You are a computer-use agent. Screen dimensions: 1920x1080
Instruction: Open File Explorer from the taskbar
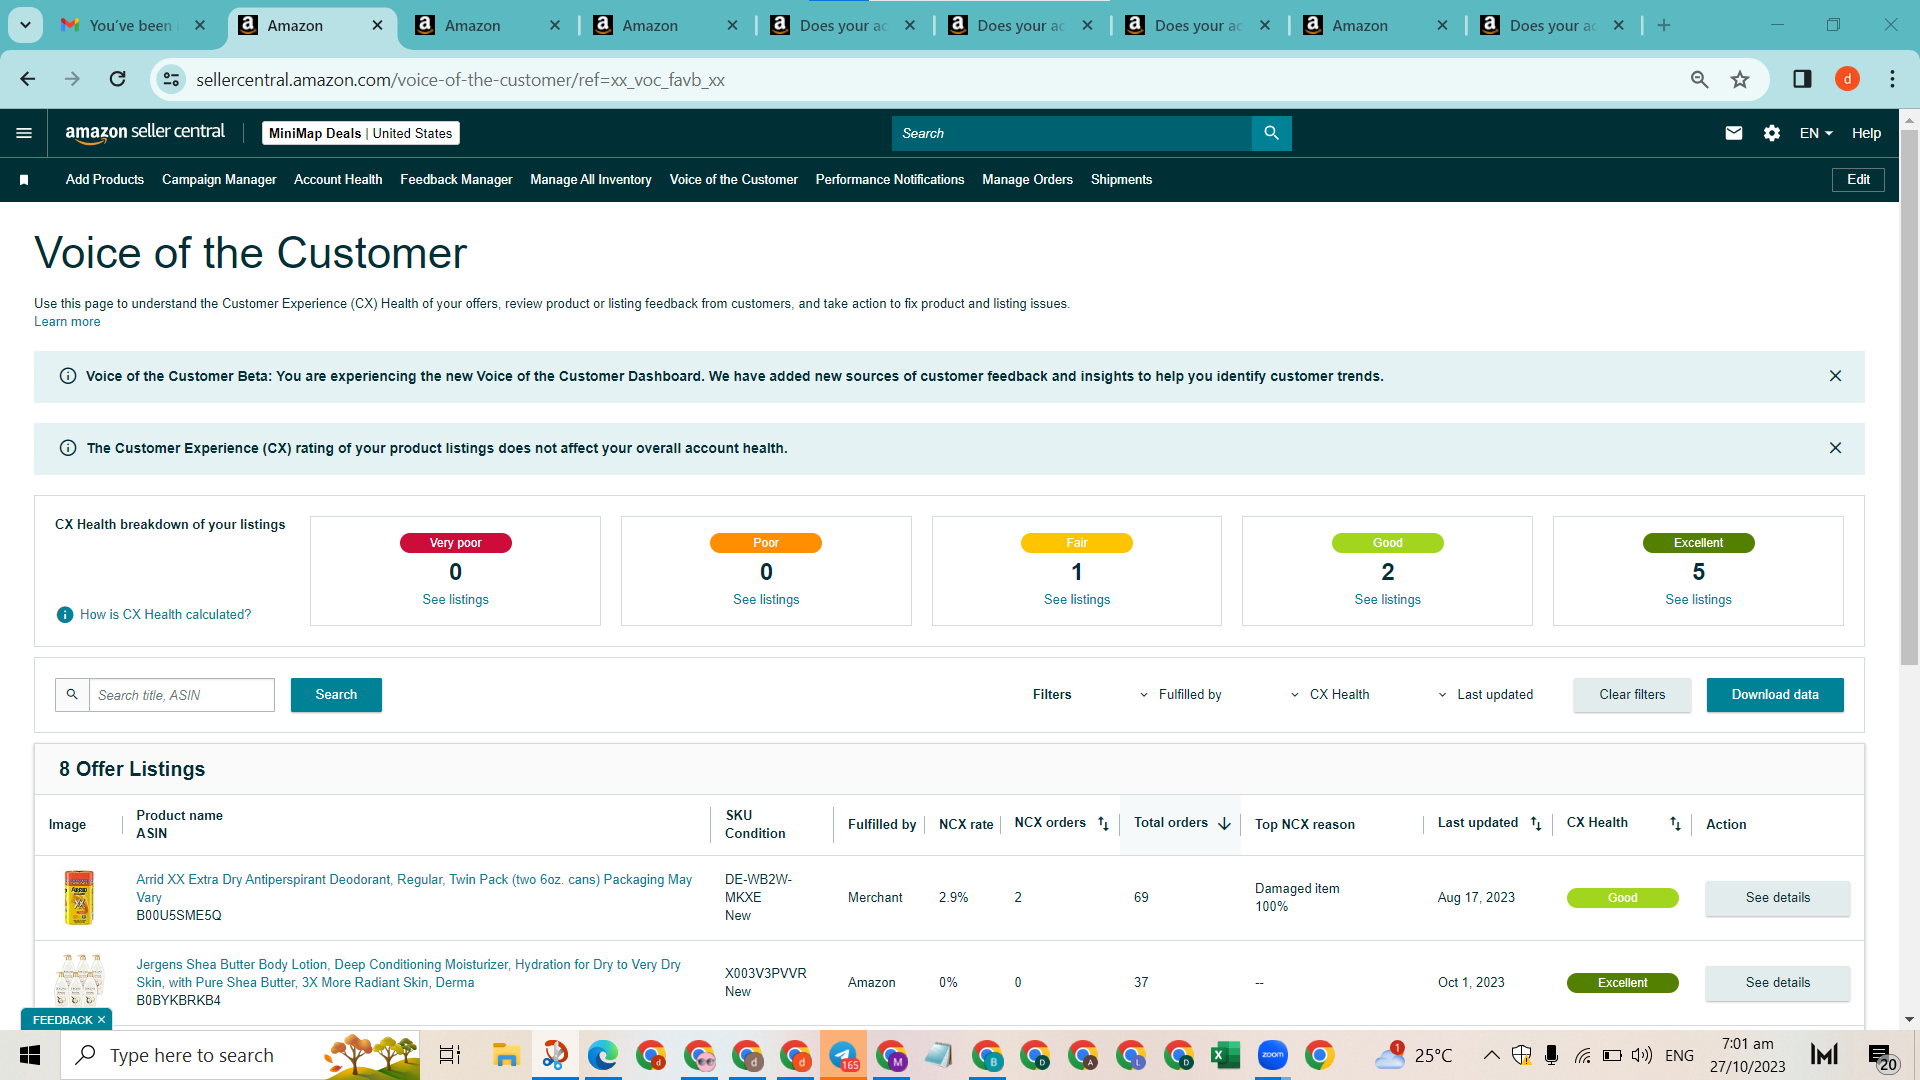(x=506, y=1055)
